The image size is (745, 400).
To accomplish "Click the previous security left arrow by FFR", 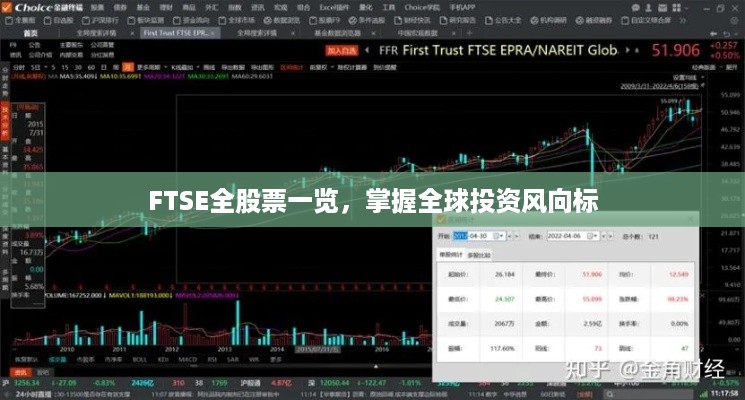I will tap(367, 50).
